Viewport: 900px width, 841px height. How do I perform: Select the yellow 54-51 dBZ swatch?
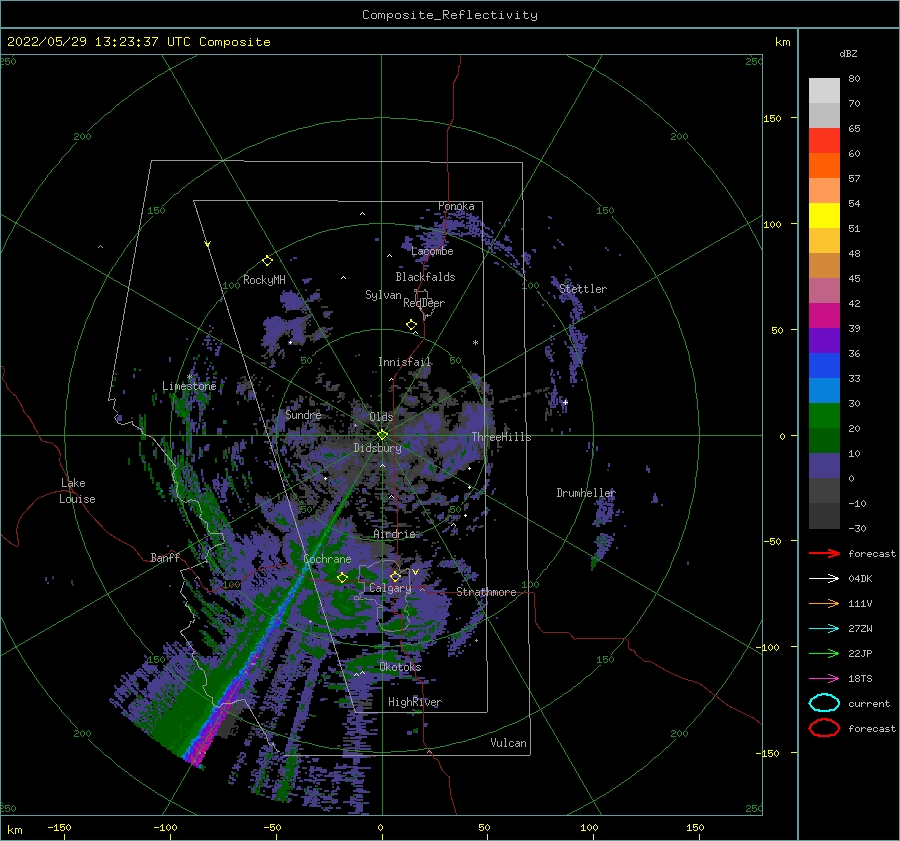click(824, 216)
